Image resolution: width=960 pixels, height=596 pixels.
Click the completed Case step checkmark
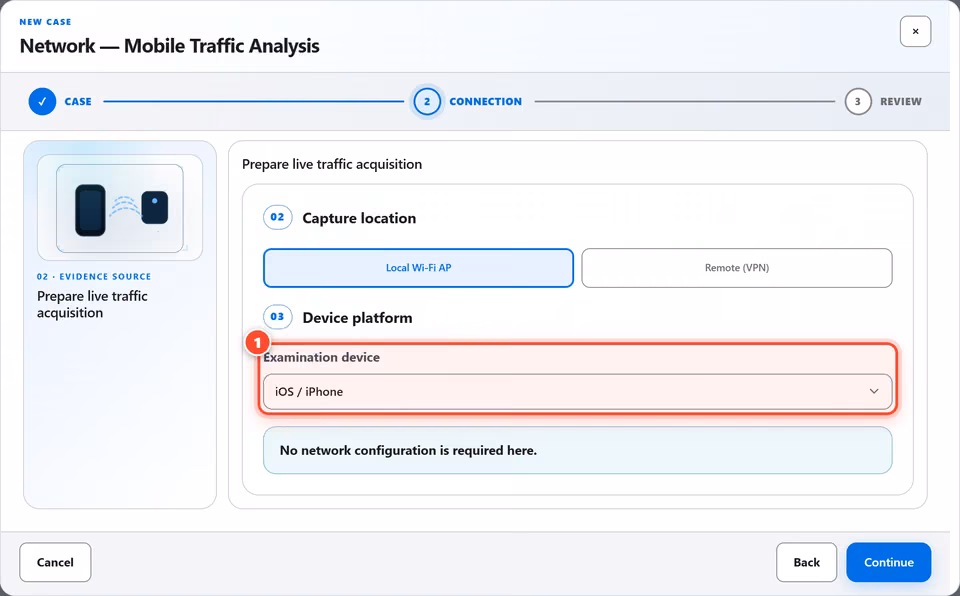(x=42, y=102)
